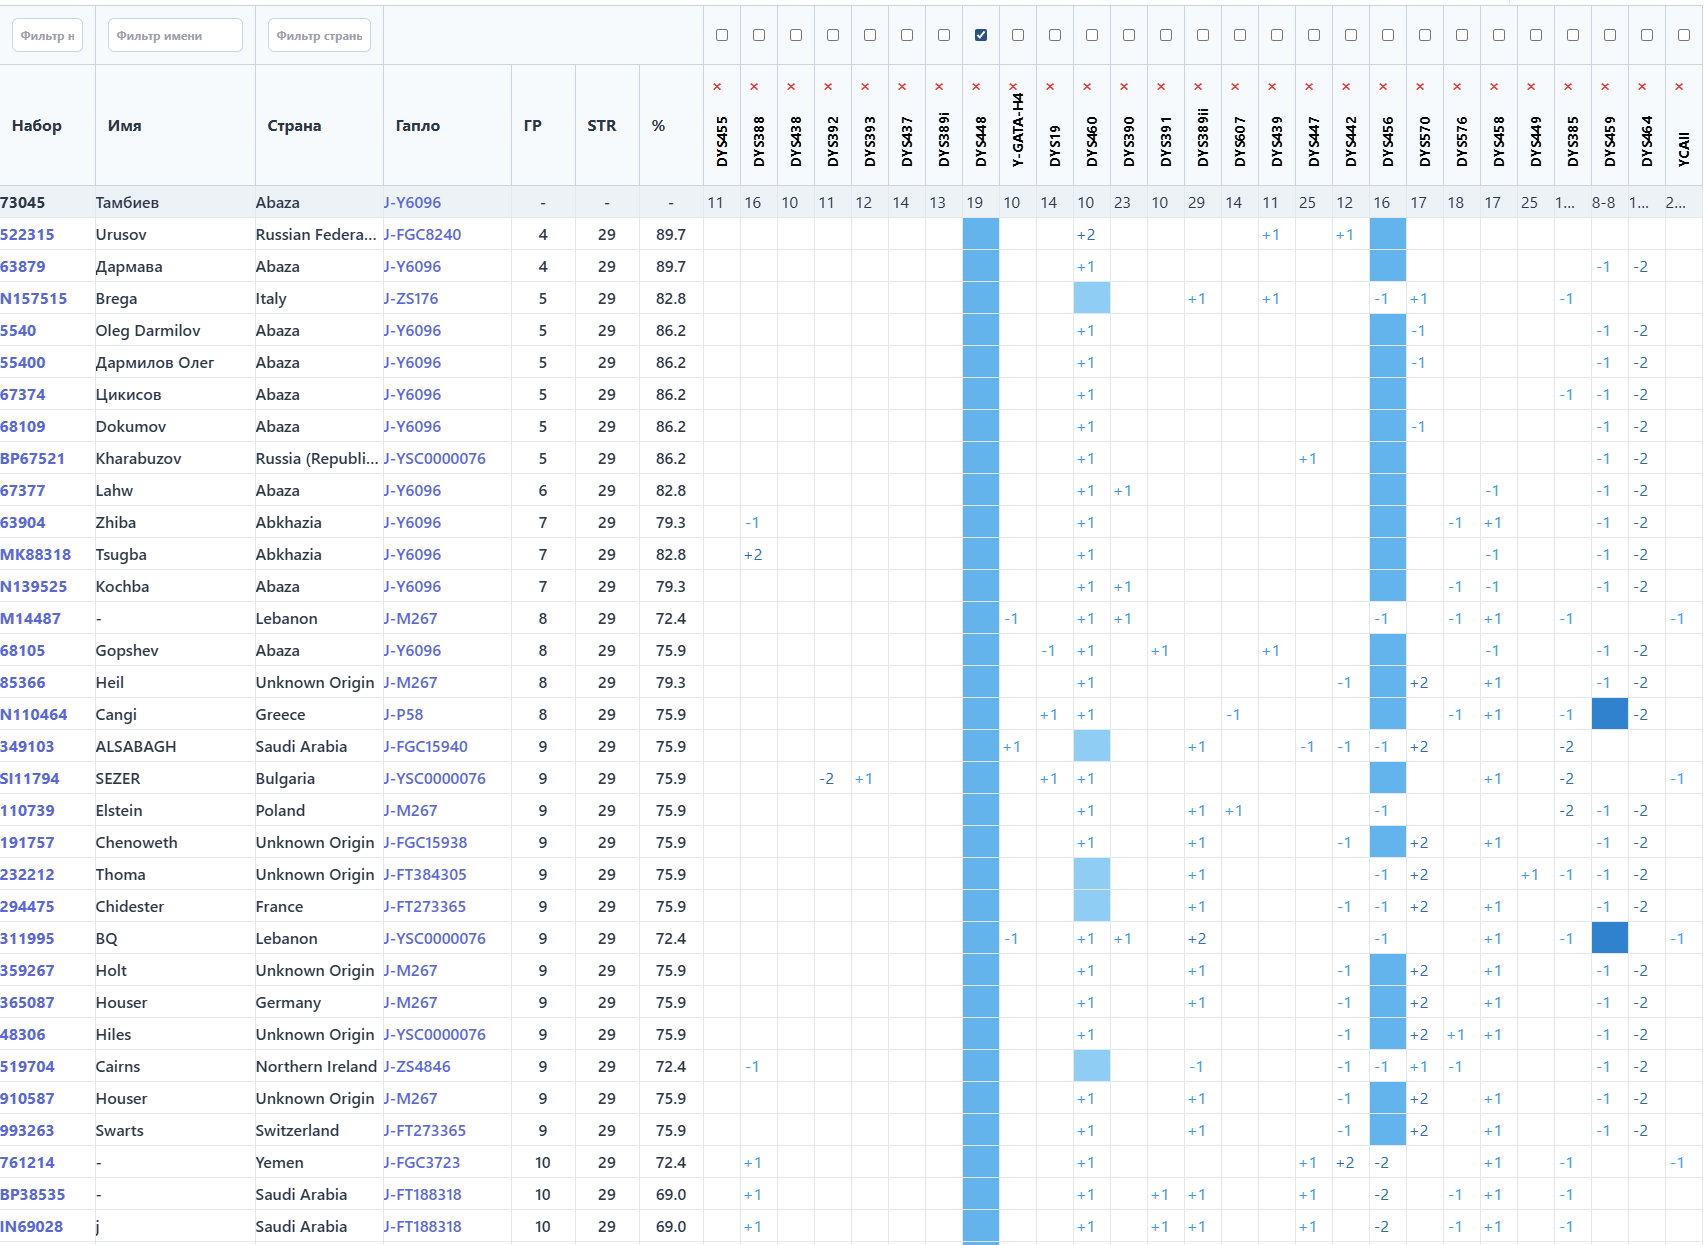Open haplogroup J-FGC8240 link
1704x1245 pixels.
point(422,235)
